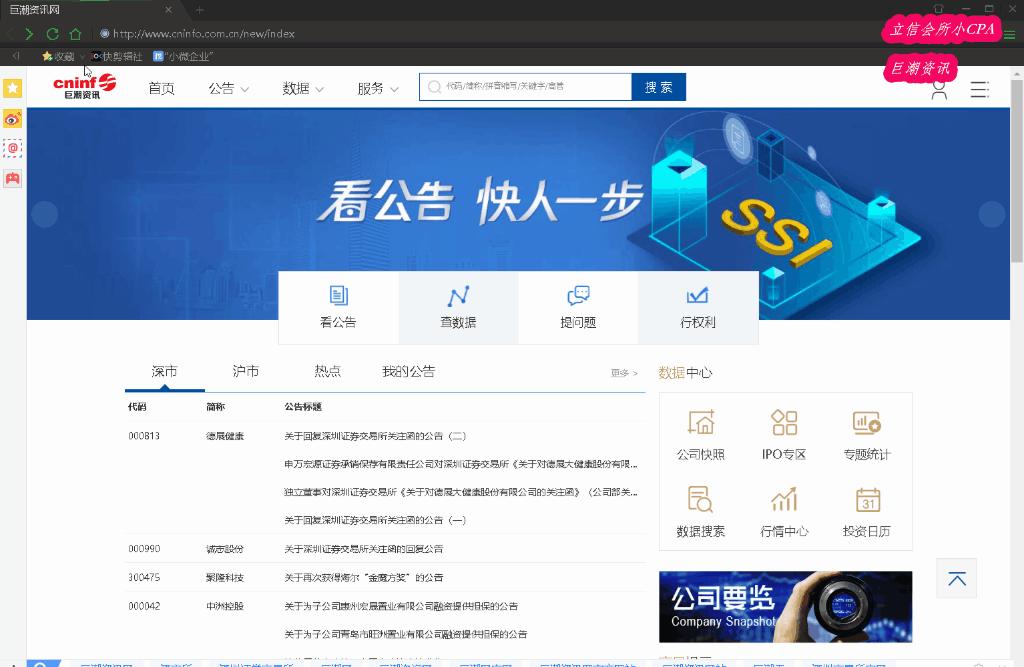1024x667 pixels.
Task: Select the IPO专区 icon in data center
Action: coord(784,432)
